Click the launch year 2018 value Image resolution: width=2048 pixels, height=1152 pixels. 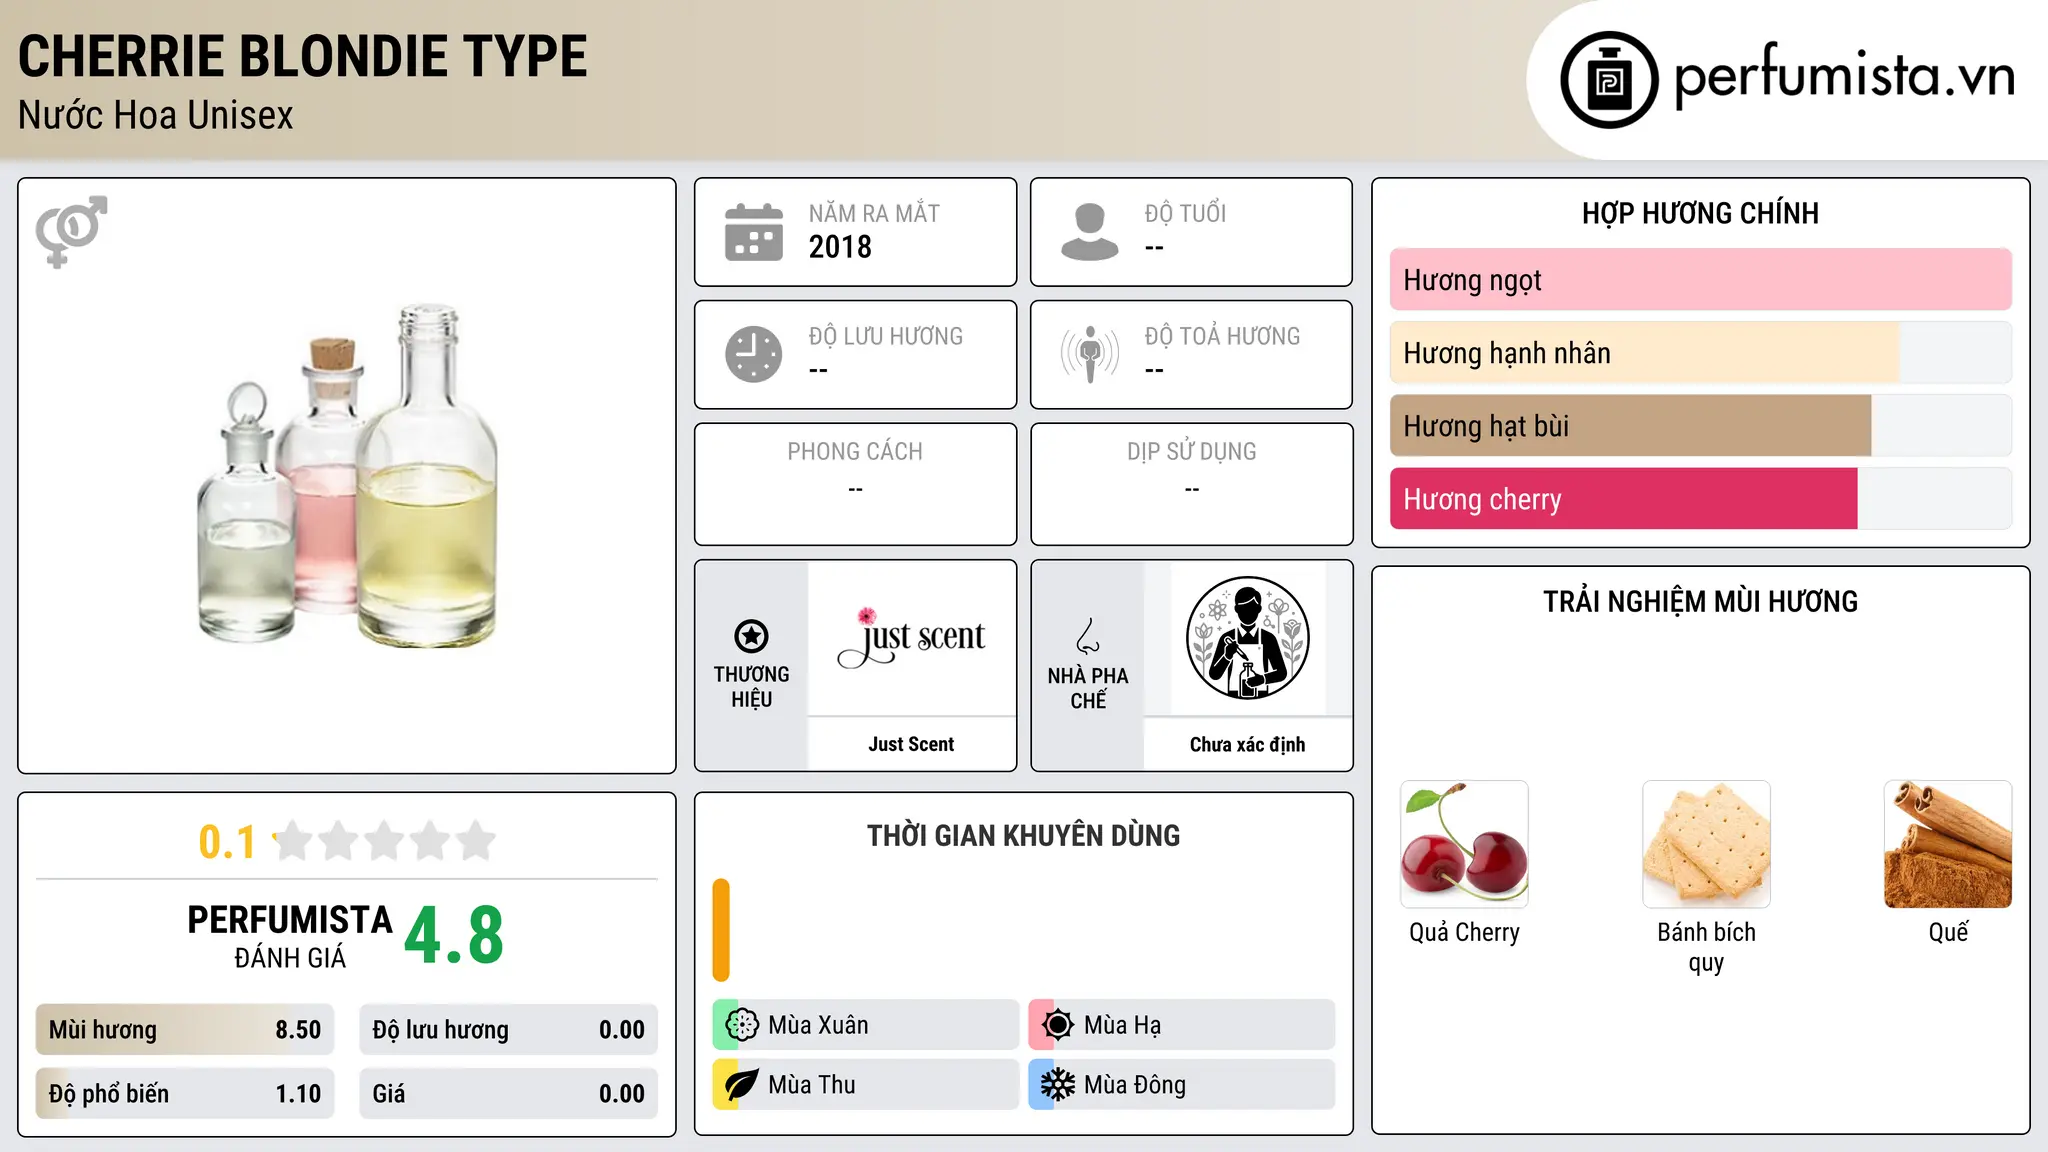[x=840, y=247]
